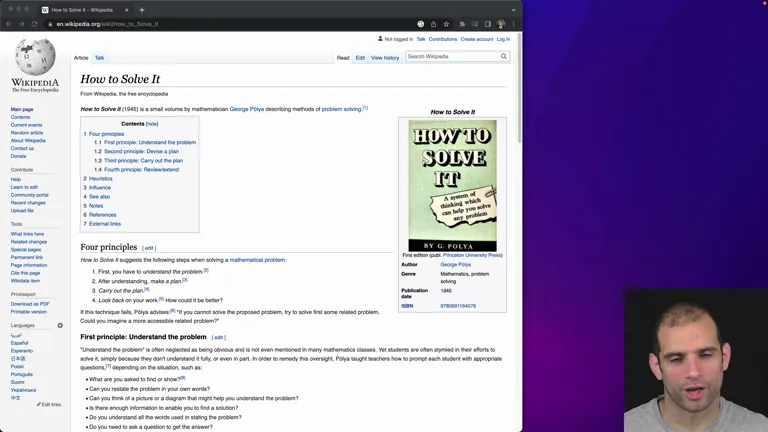Toggle the browser side panel icon

(x=488, y=24)
